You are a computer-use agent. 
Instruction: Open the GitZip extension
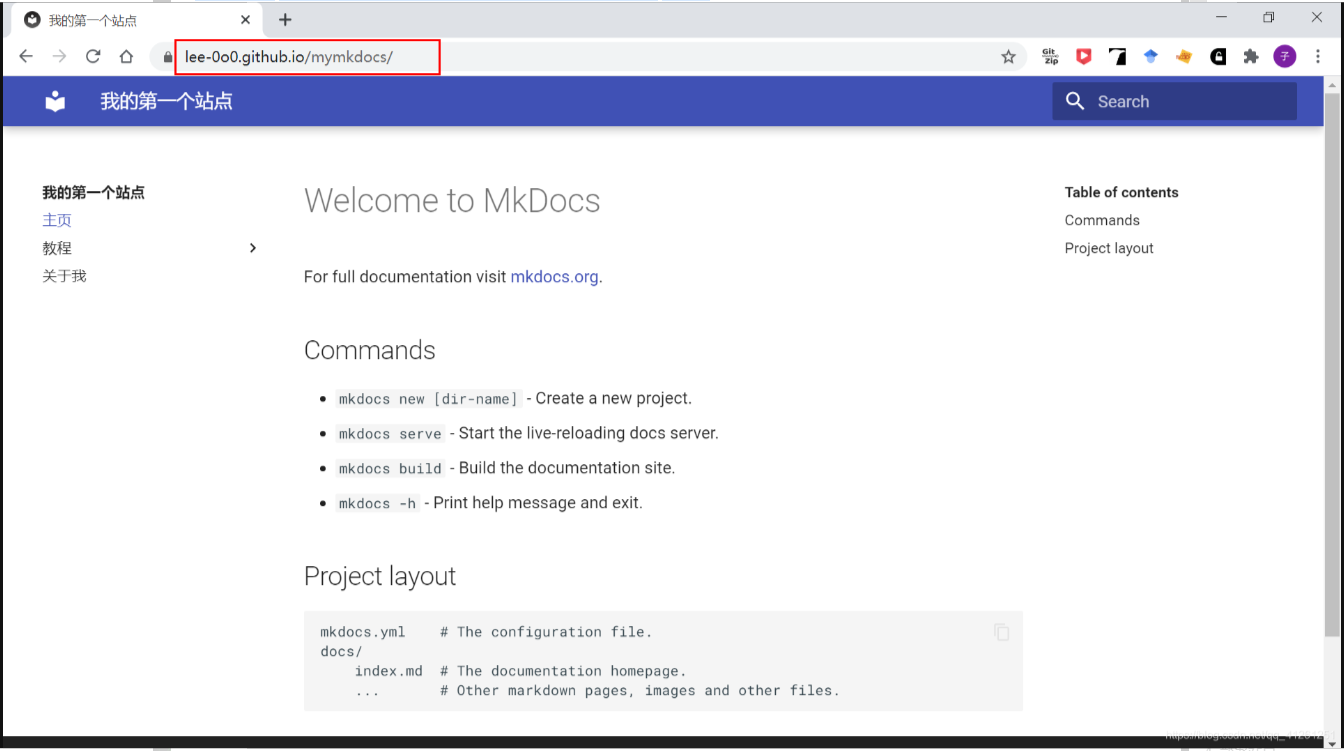1050,57
